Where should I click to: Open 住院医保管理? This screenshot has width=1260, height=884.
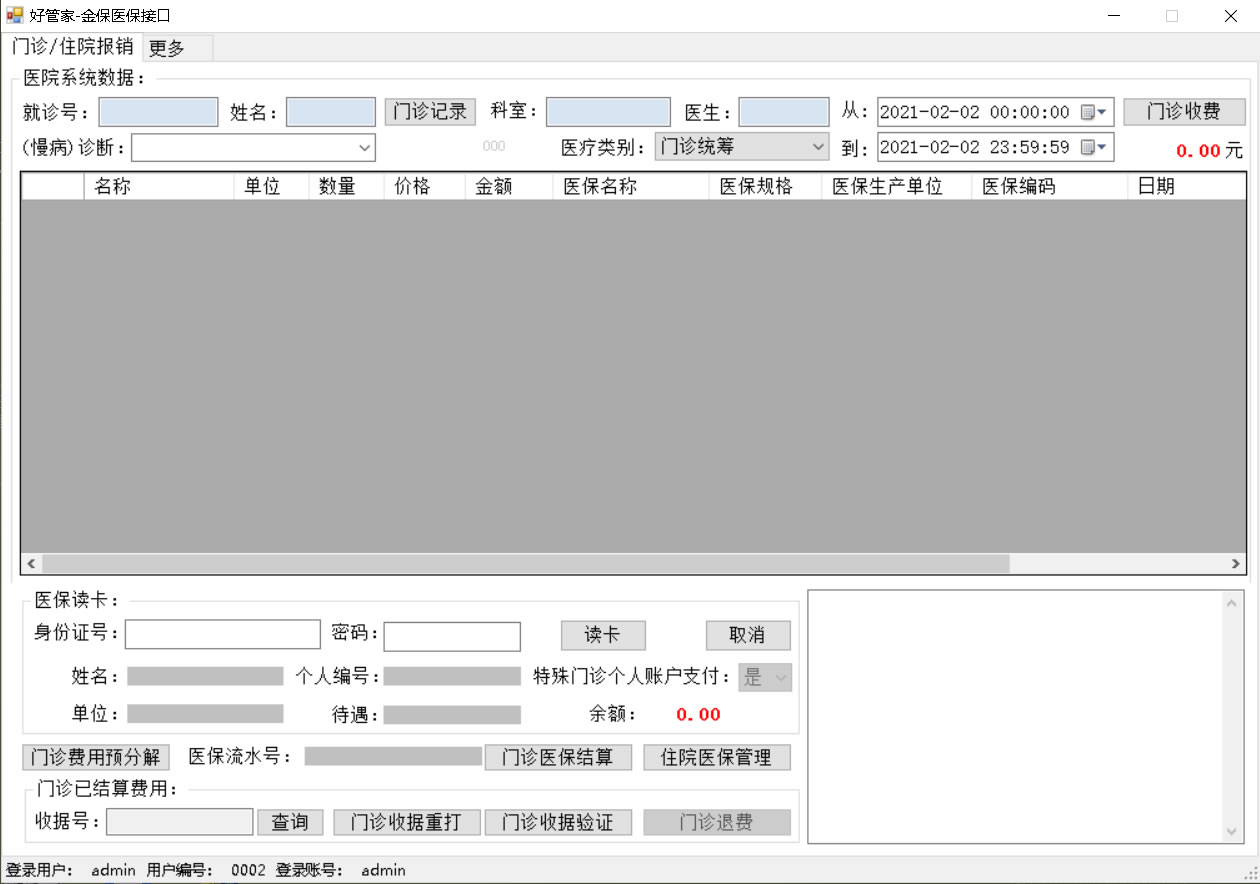[x=716, y=757]
